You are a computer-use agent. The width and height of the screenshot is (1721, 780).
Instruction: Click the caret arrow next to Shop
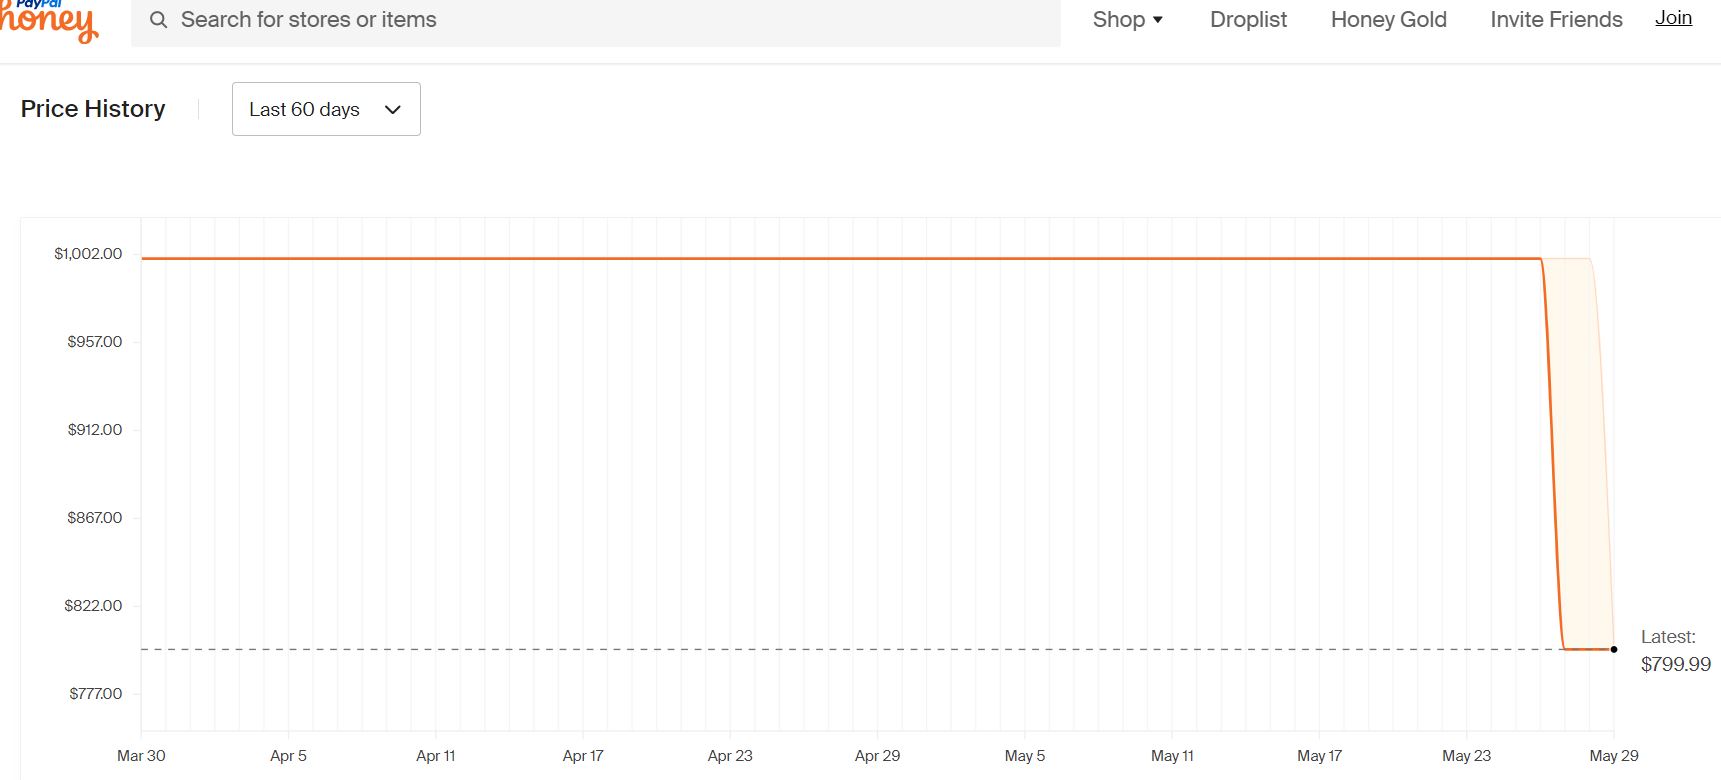(x=1158, y=20)
